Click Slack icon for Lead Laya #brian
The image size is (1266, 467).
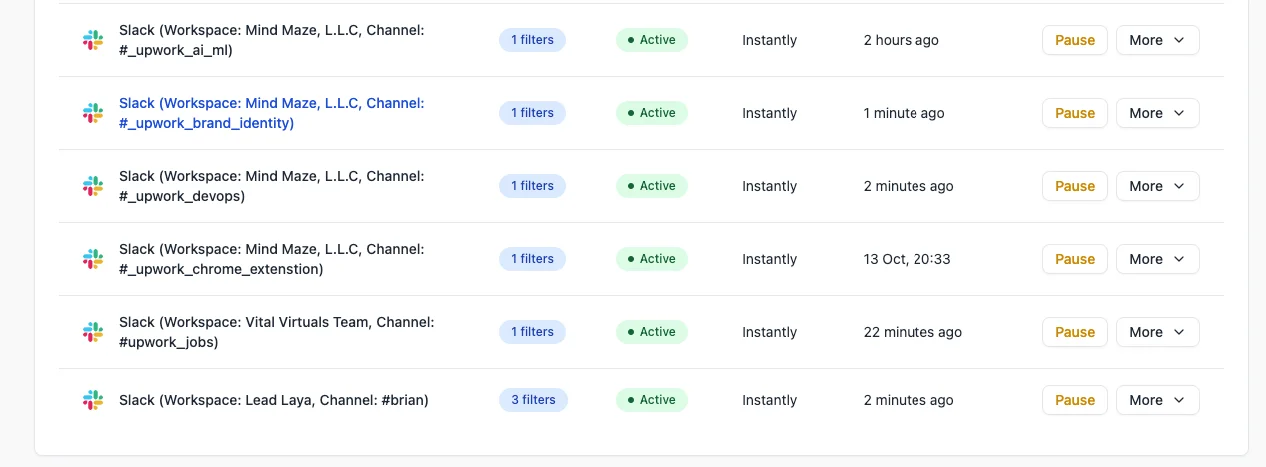pos(93,400)
